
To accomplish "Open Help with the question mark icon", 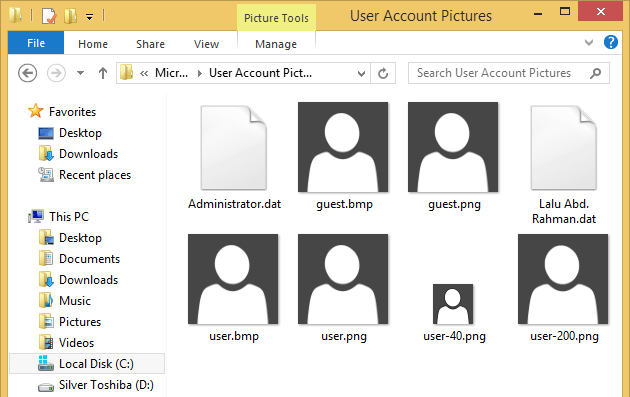I will (x=611, y=42).
